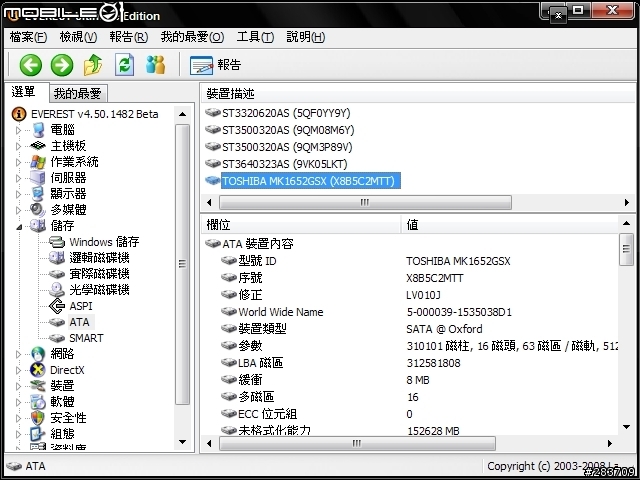Click the folder up-level icon
Screen dimensions: 640x480
(93, 65)
